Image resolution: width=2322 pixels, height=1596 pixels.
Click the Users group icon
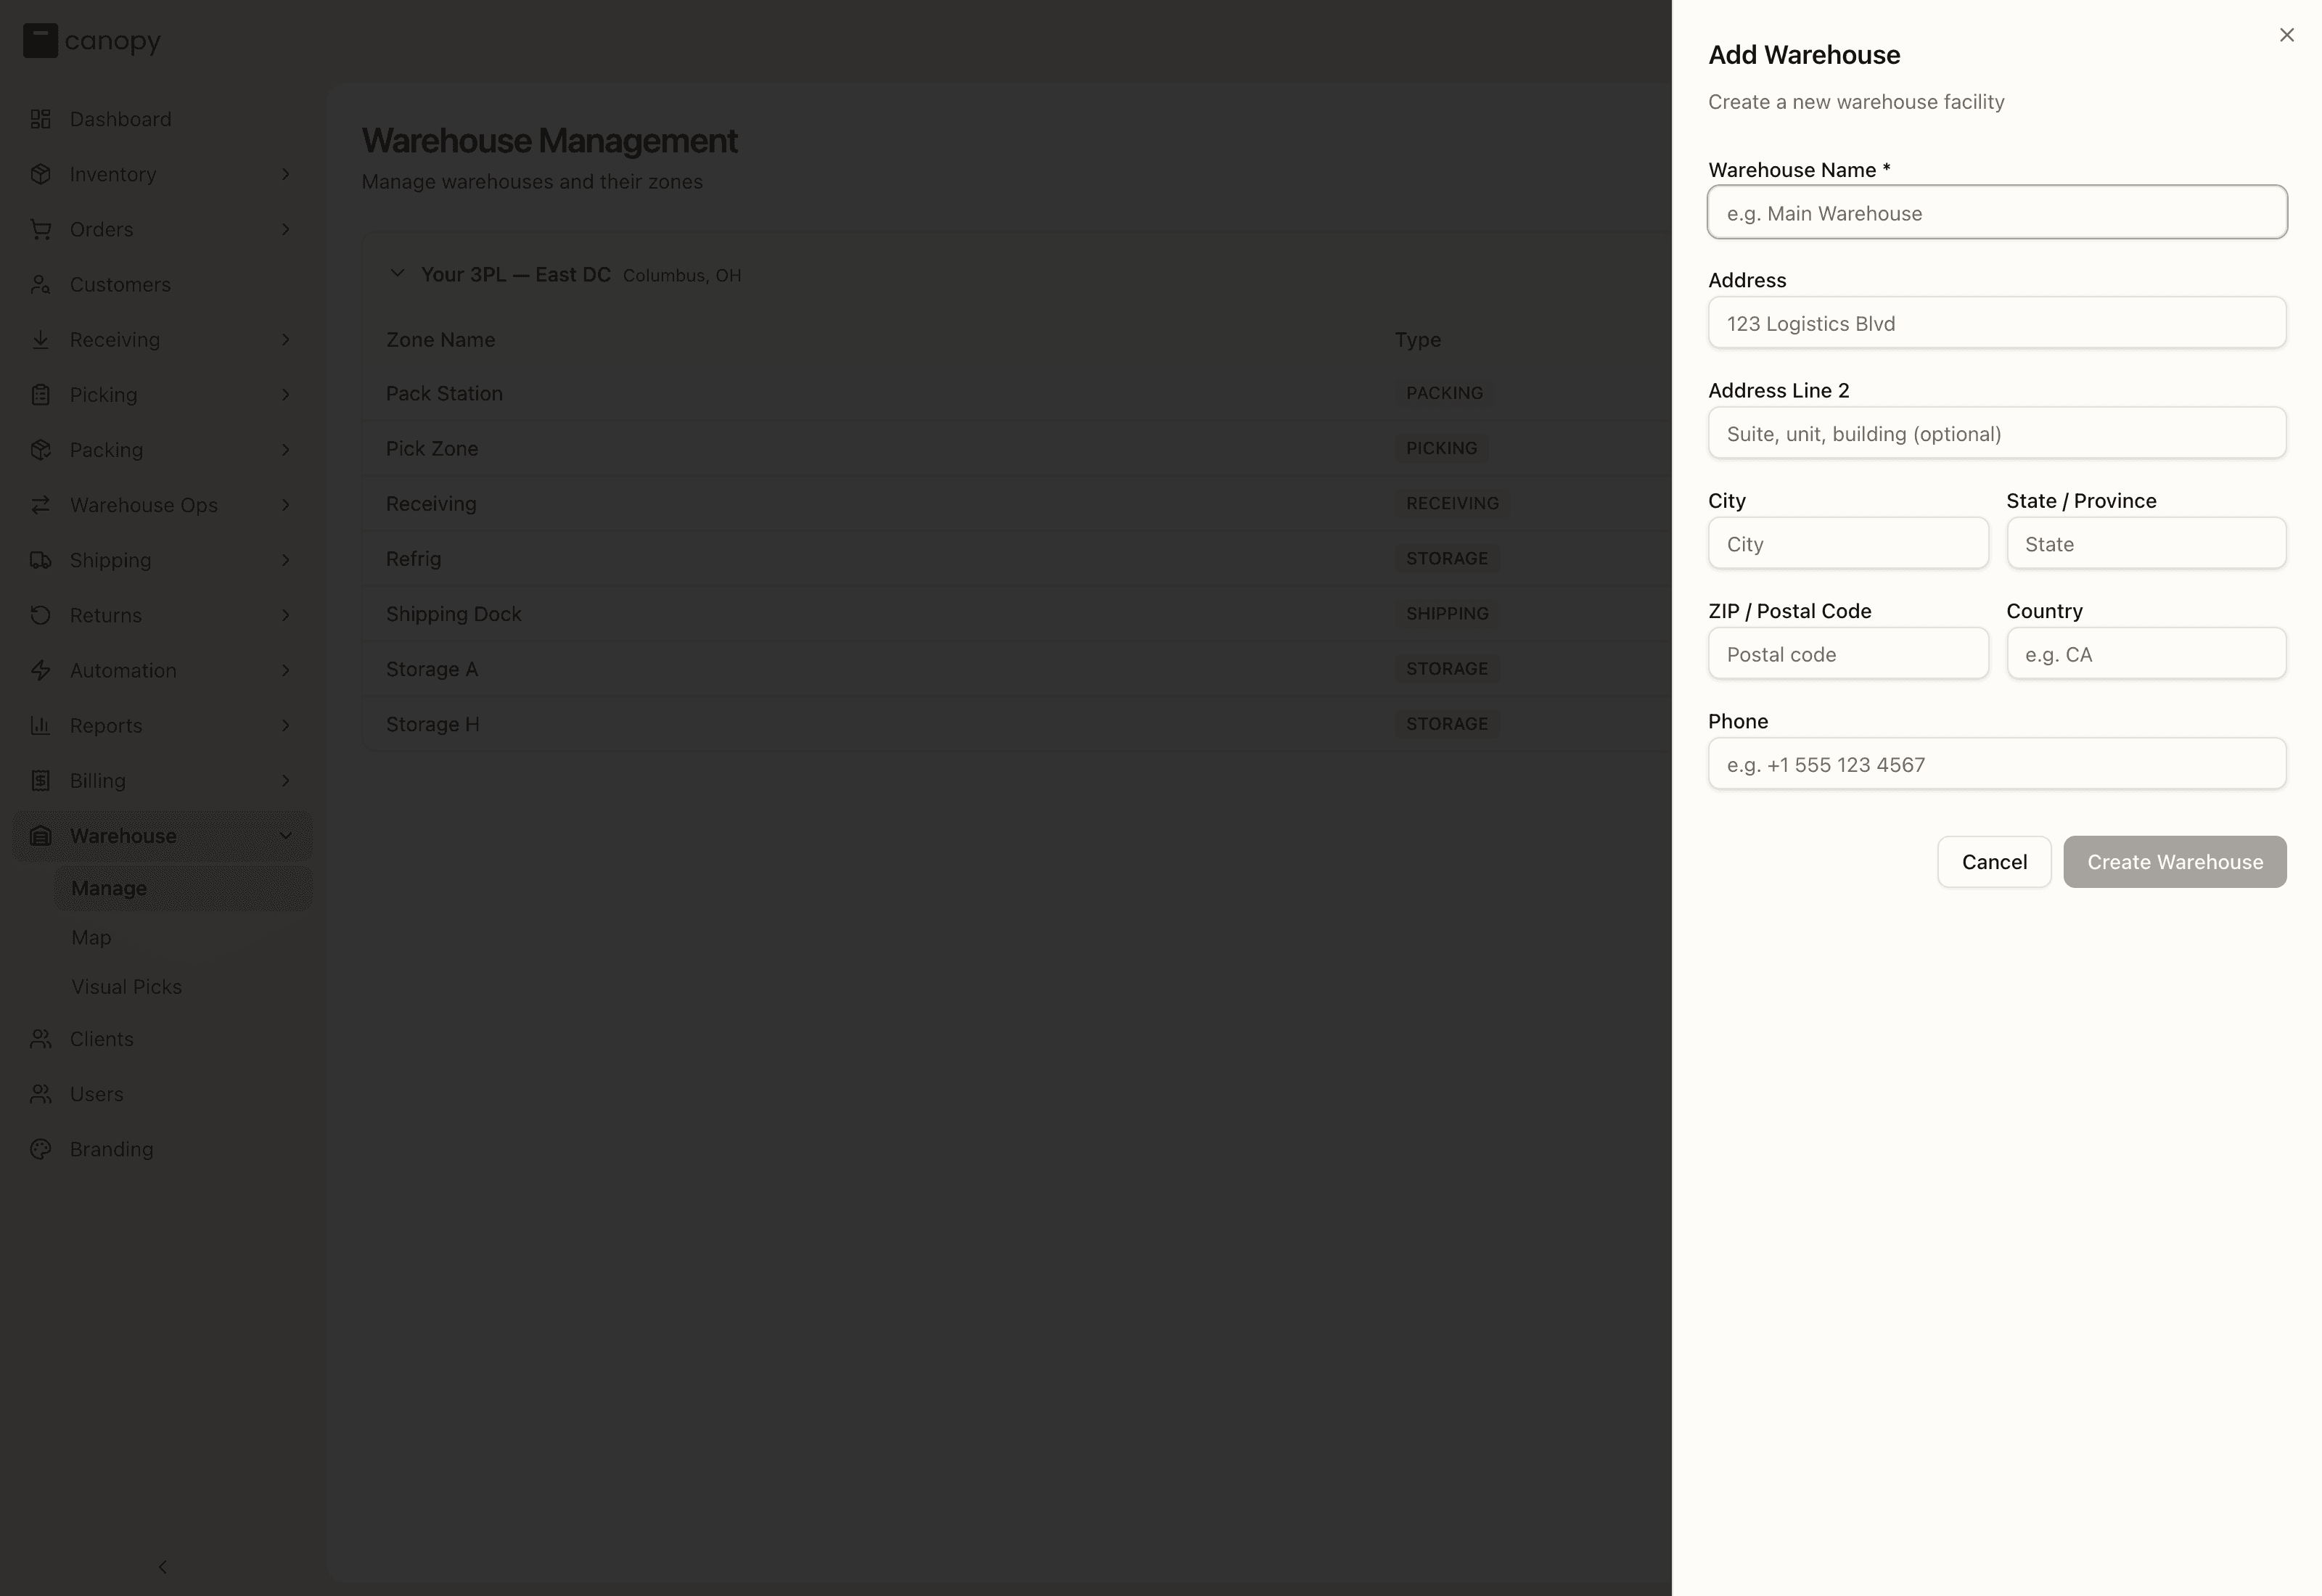pos(40,1093)
